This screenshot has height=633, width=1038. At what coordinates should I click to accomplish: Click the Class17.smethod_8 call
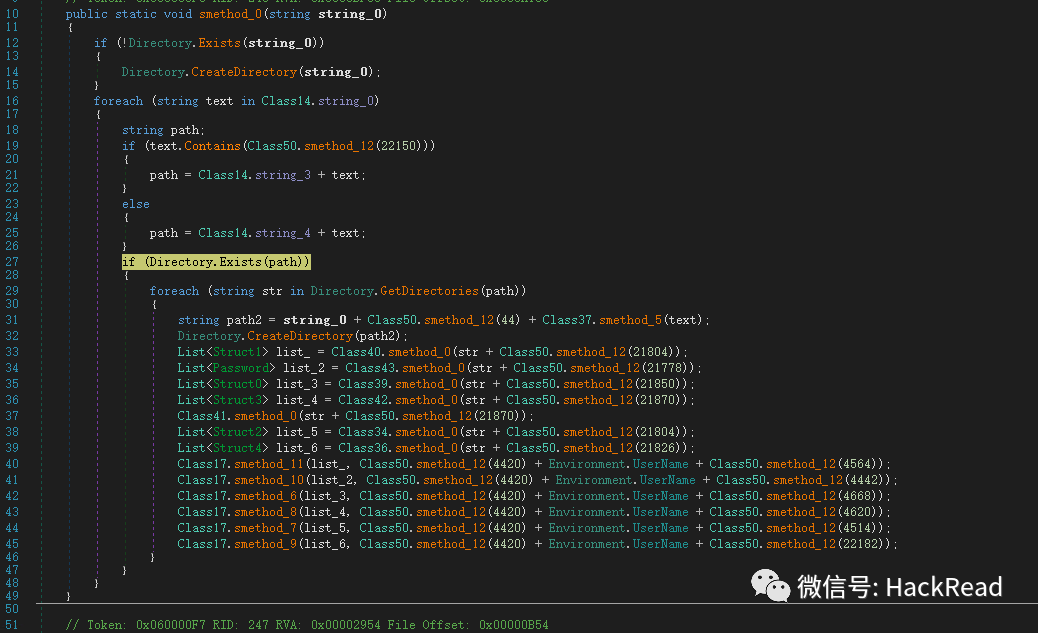[237, 512]
